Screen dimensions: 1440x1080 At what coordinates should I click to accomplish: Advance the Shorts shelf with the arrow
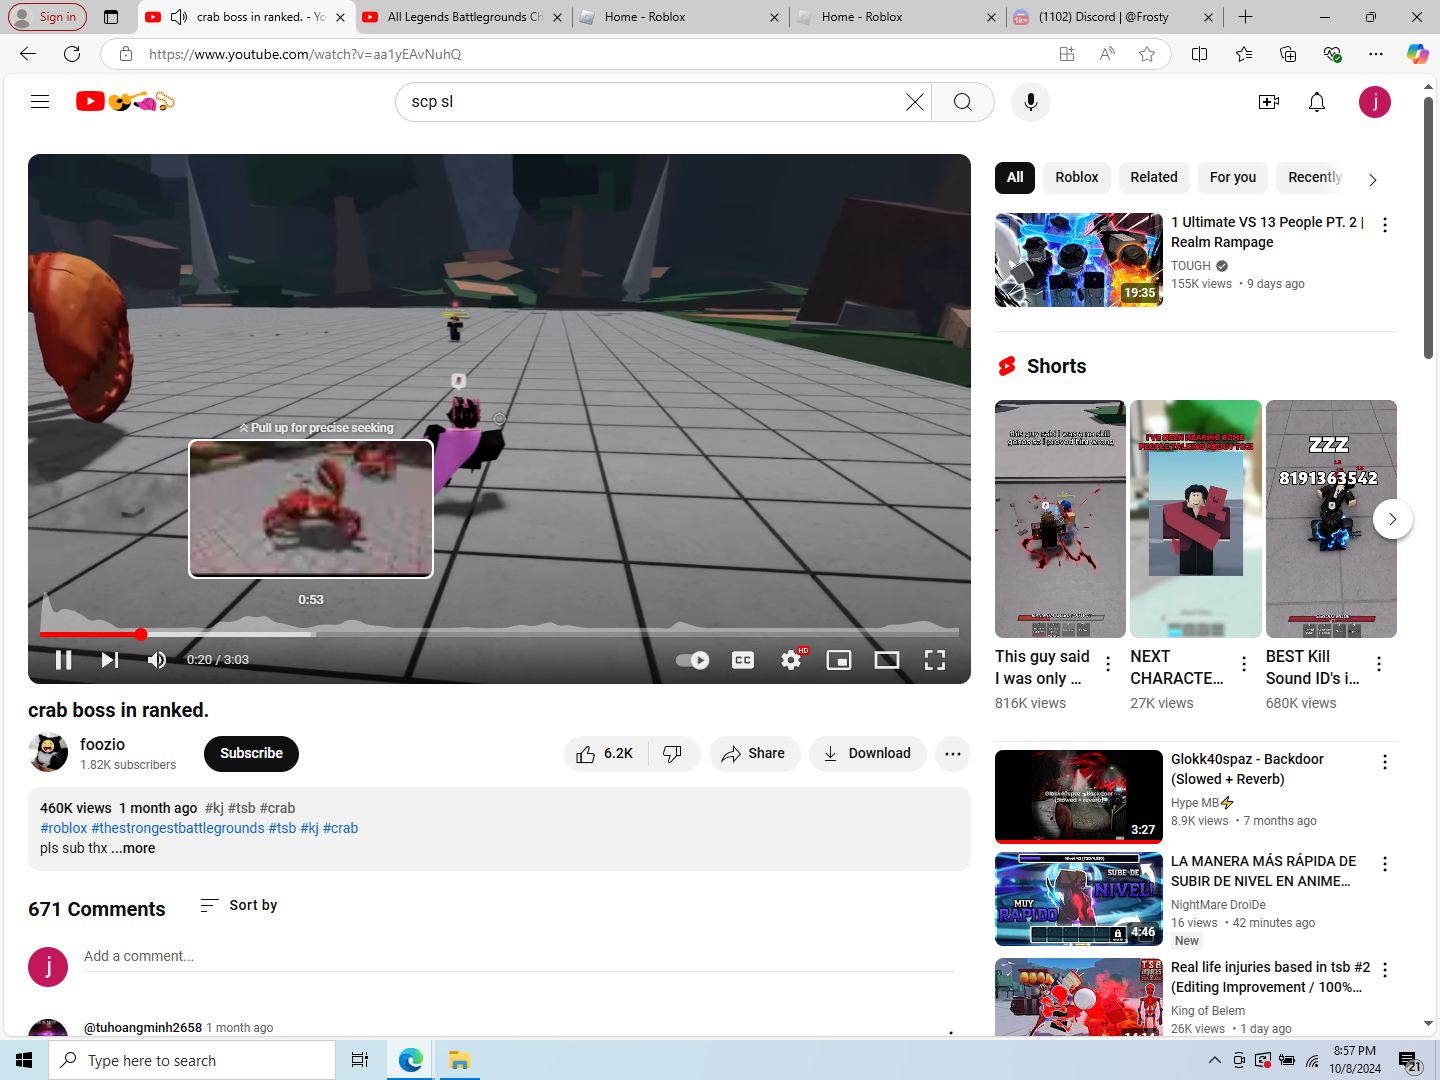[x=1392, y=519]
